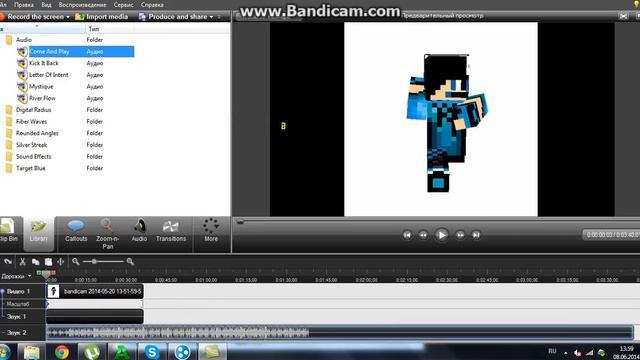Click the split clip timeline icon
The width and height of the screenshot is (640, 360).
click(x=60, y=262)
